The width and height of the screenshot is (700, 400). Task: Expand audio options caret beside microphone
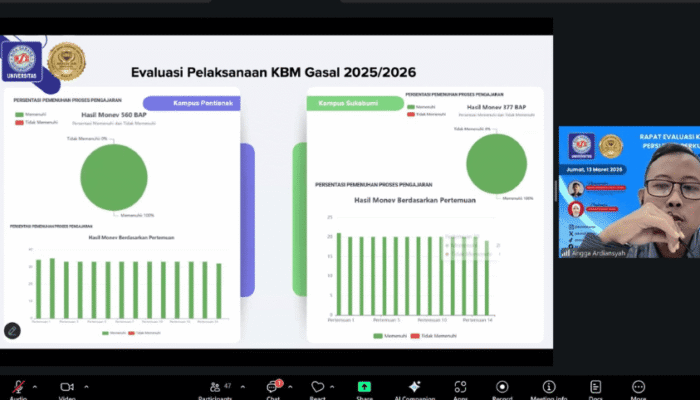35,387
